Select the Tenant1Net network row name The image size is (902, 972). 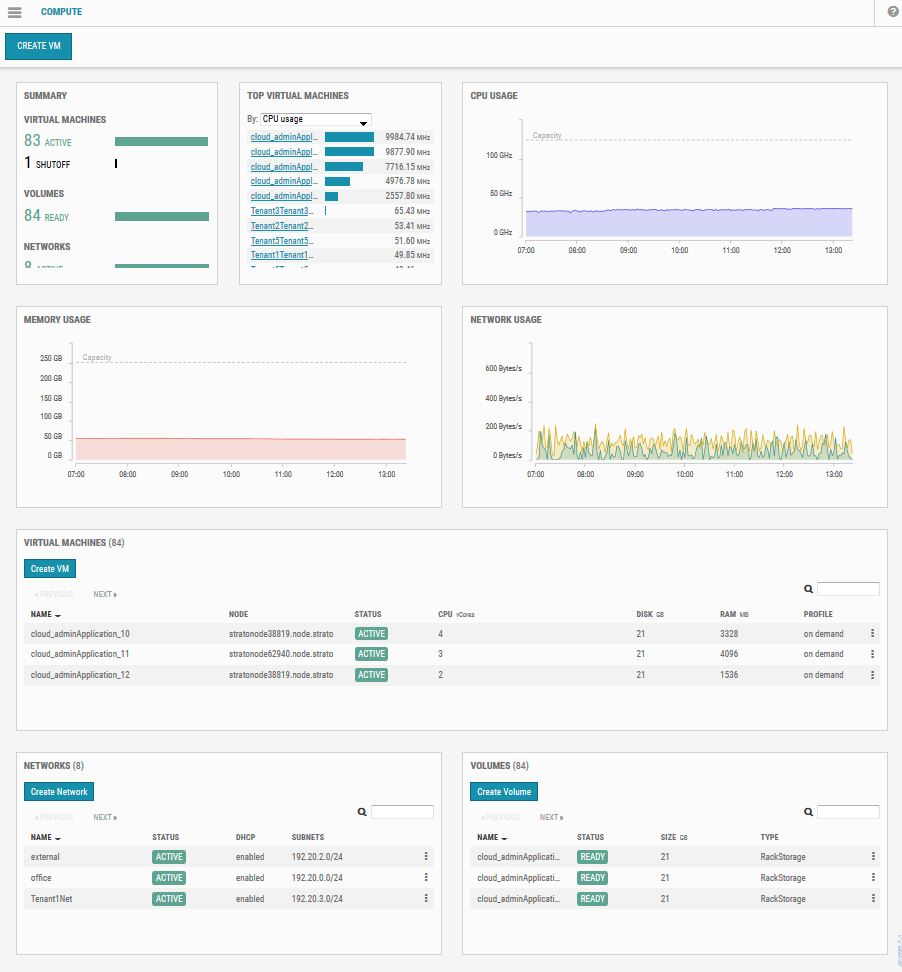51,898
